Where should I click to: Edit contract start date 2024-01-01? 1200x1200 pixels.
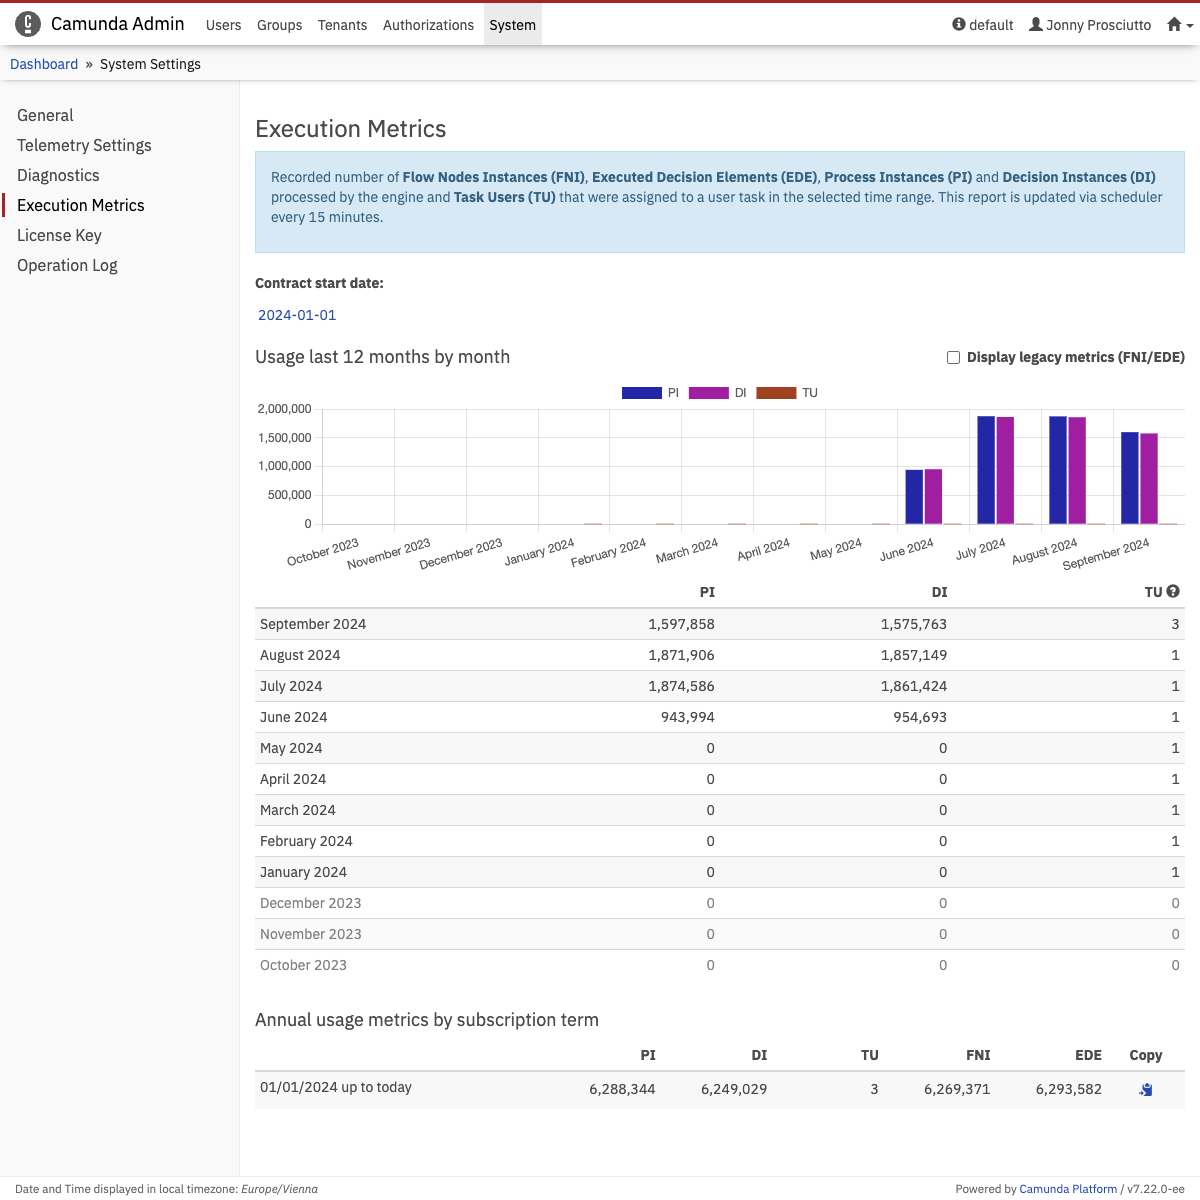[297, 315]
